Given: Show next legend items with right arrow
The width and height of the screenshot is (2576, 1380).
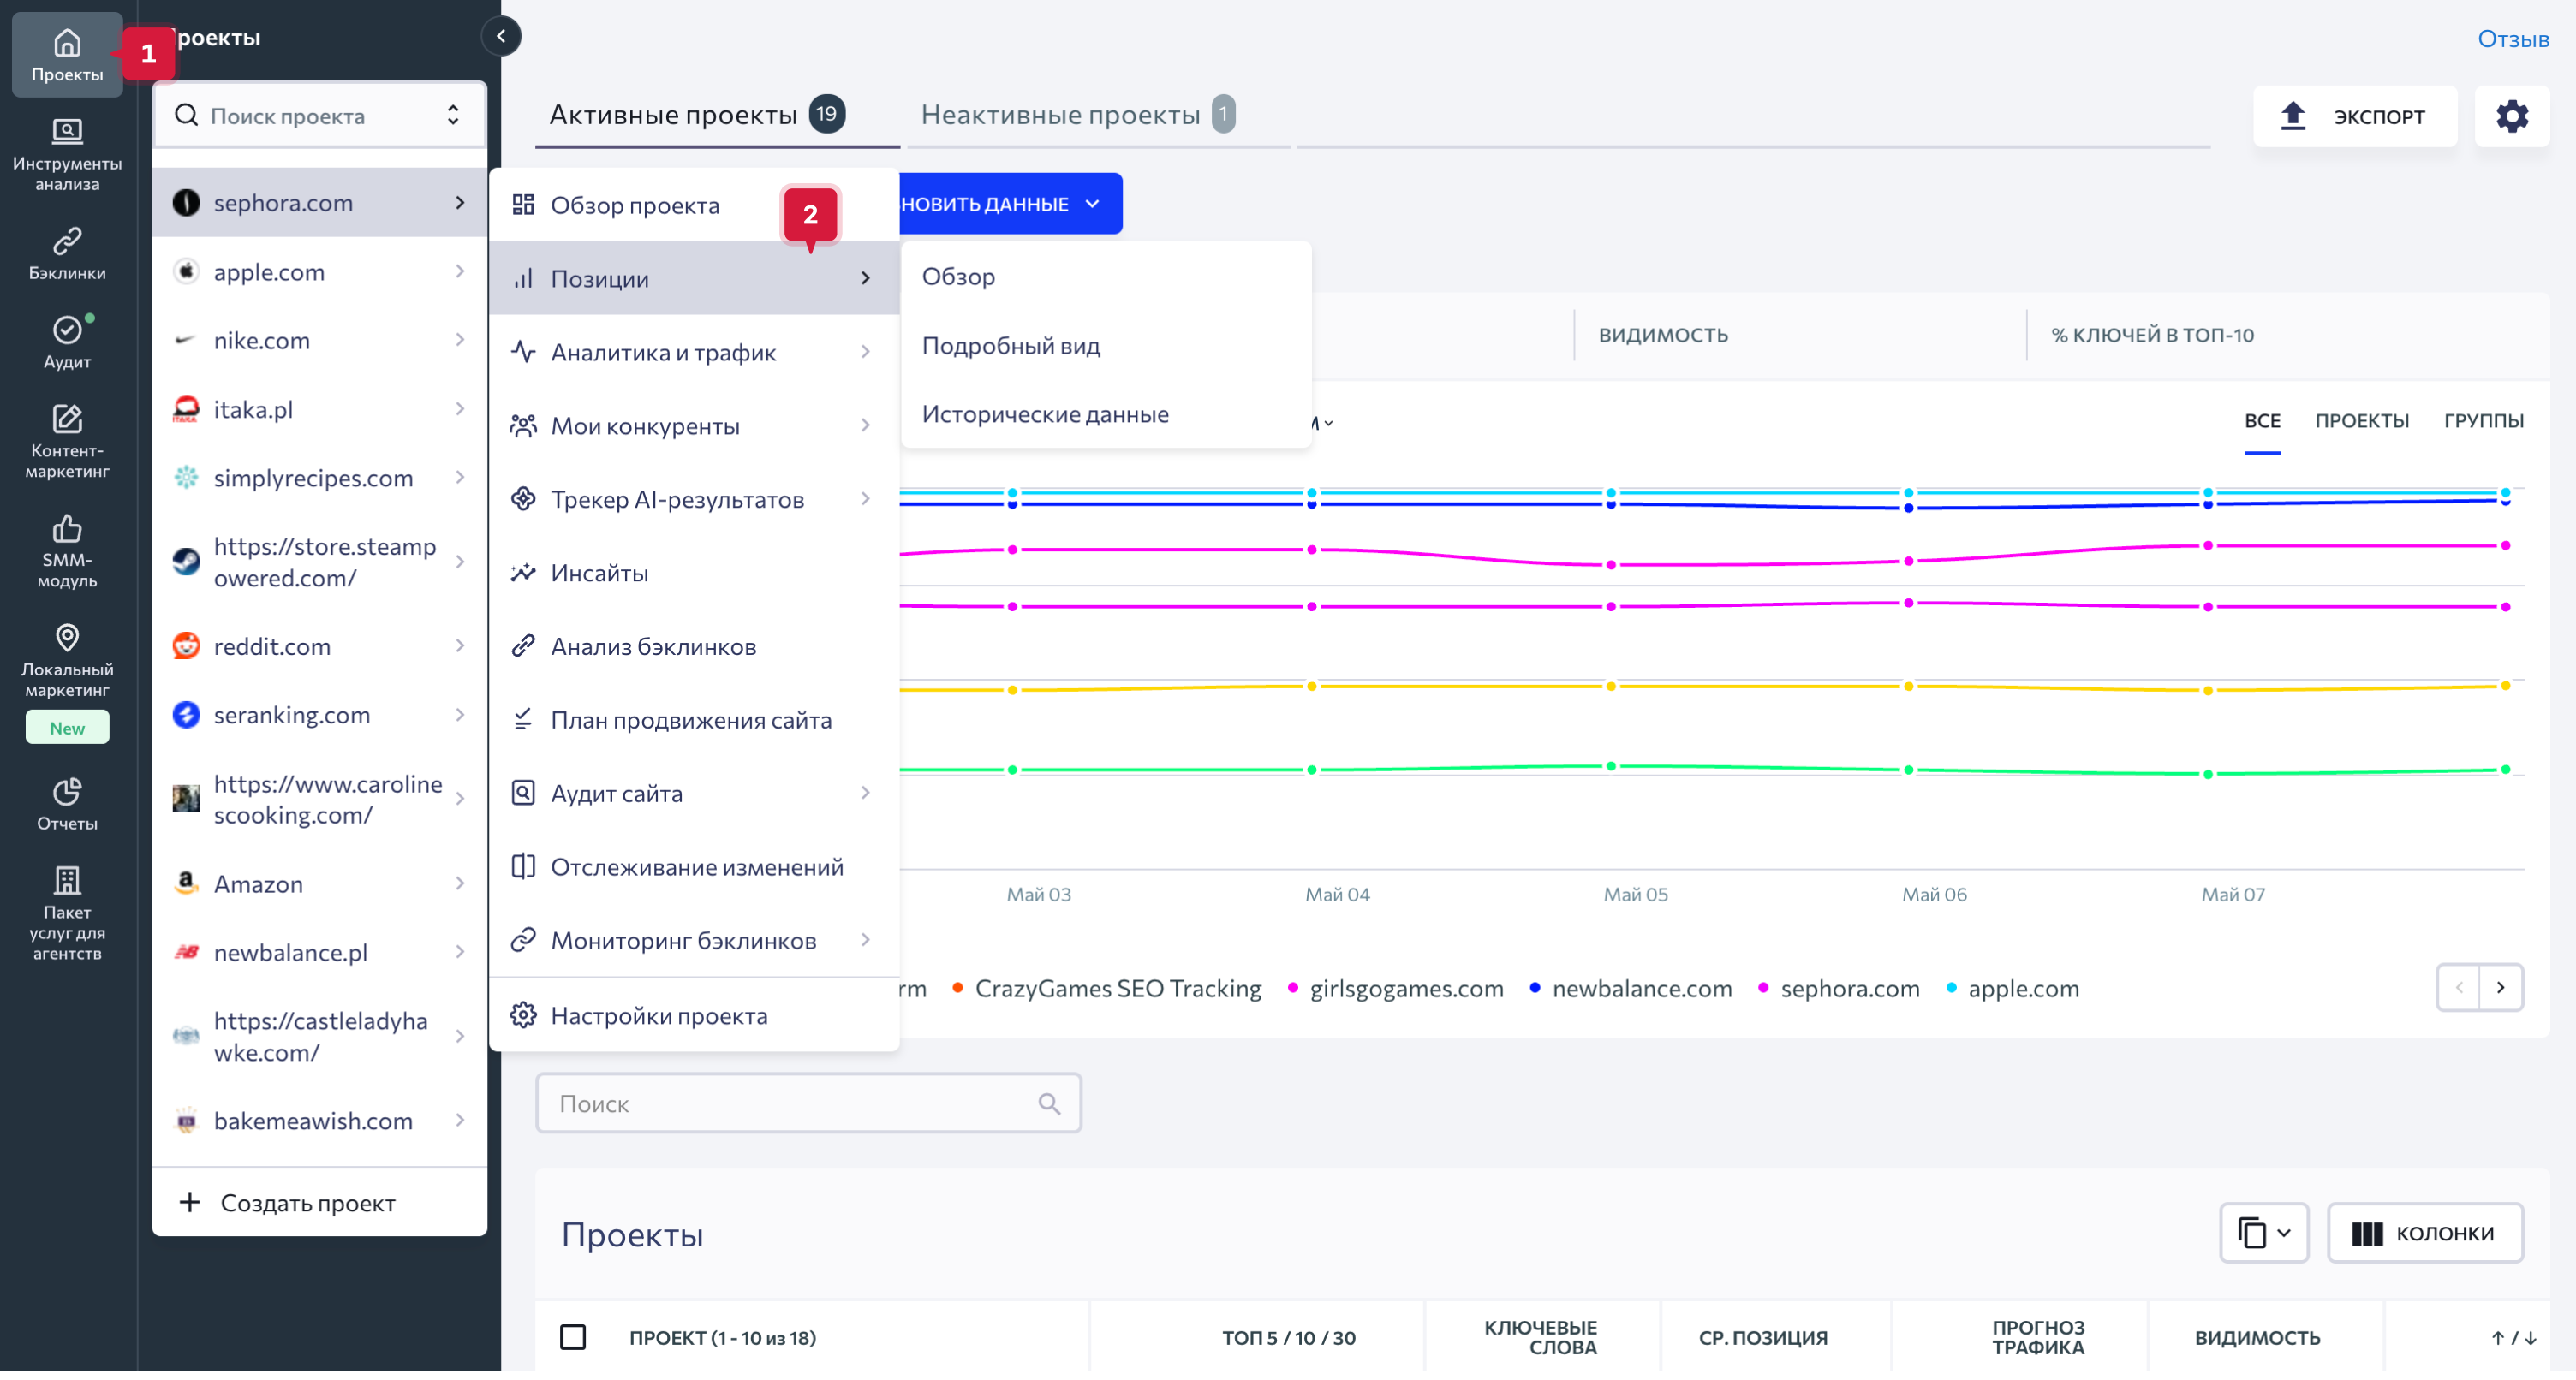Looking at the screenshot, I should click(x=2500, y=987).
